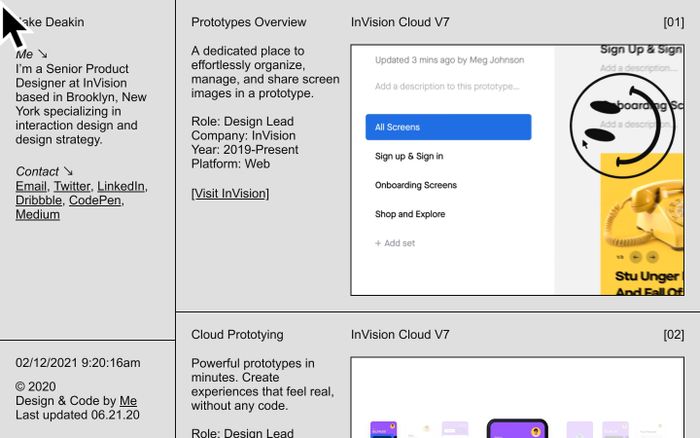This screenshot has height=438, width=700.
Task: Open the Shop and Explore set
Action: click(x=410, y=214)
